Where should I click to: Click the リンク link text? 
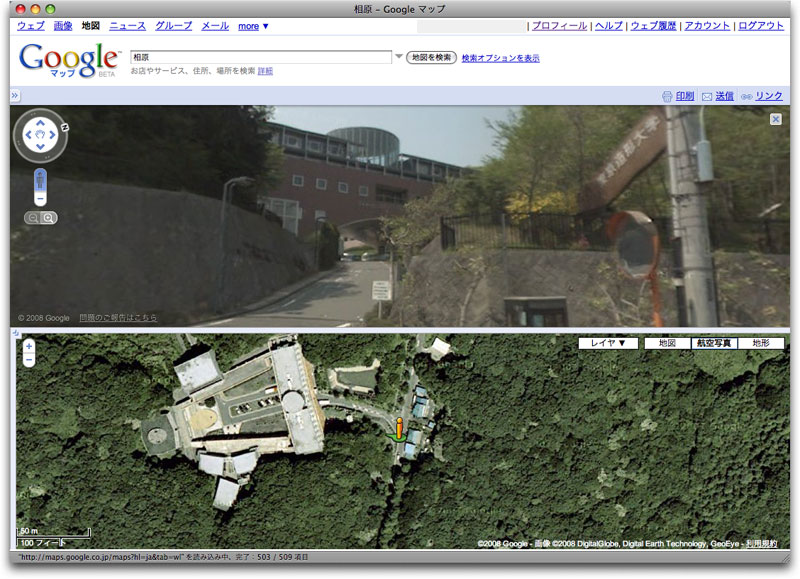point(769,96)
